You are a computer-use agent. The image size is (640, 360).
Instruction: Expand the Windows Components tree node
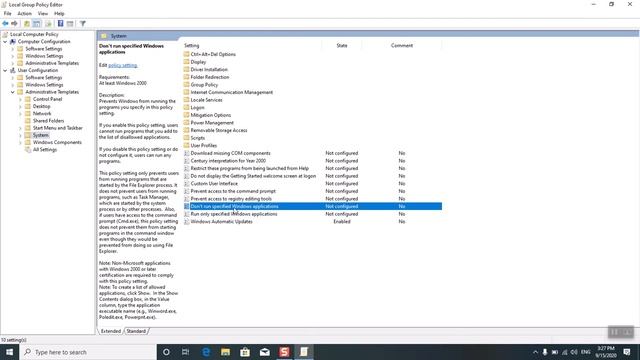(x=20, y=142)
